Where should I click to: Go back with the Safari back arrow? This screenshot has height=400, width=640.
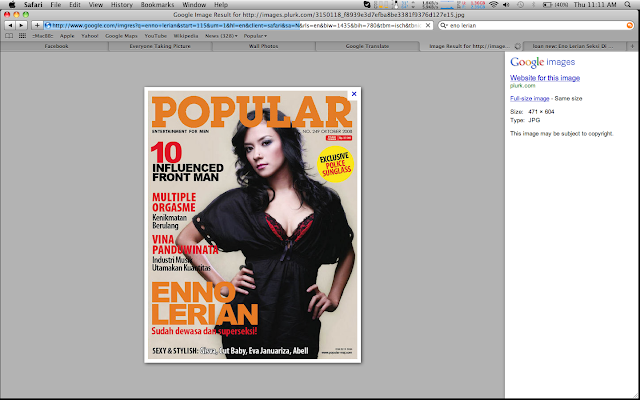tap(10, 25)
